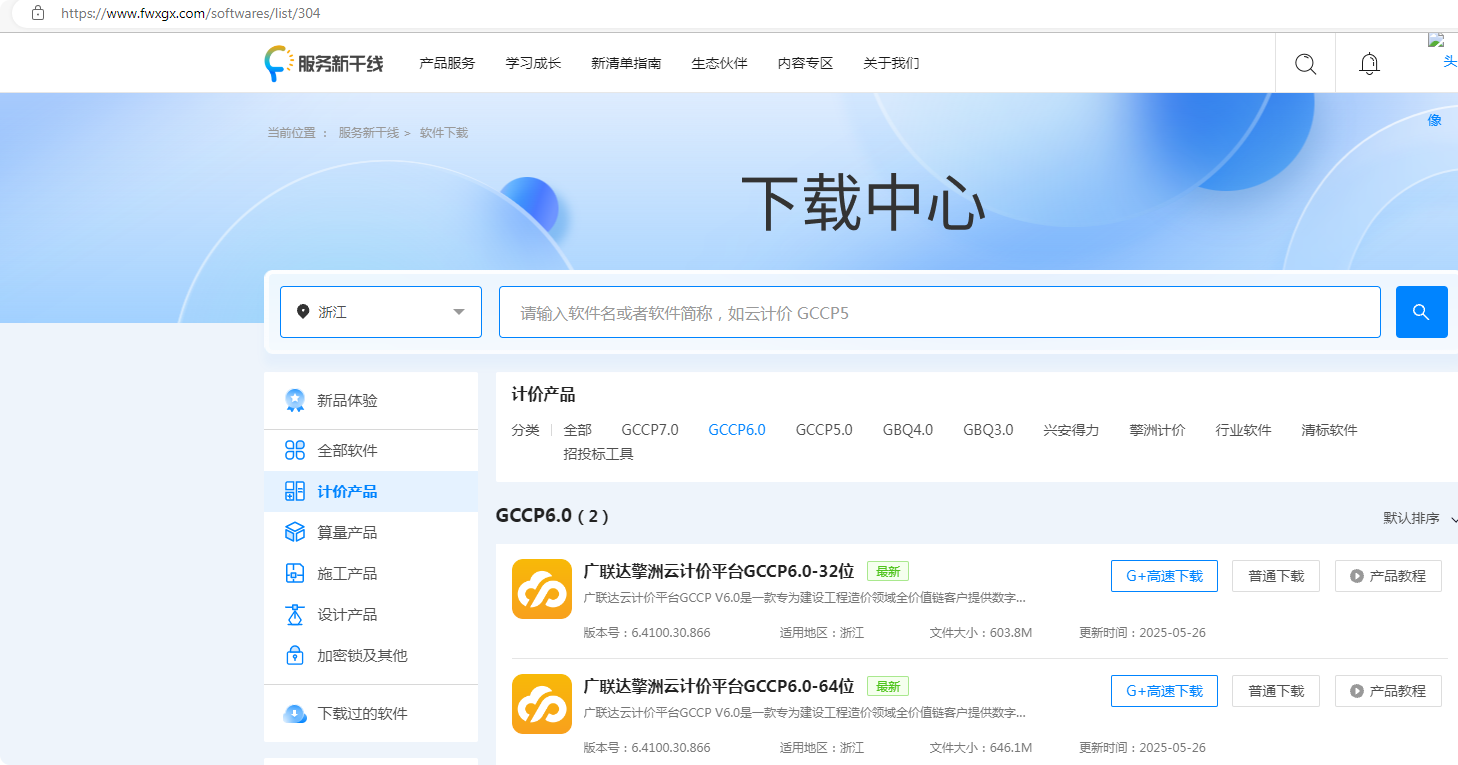
Task: Open the 施工产品 category icon
Action: click(x=294, y=572)
